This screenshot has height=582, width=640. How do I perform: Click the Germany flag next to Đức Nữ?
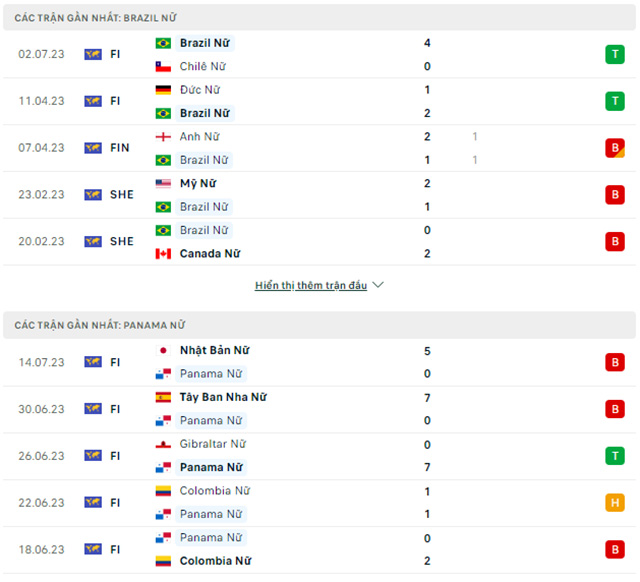coord(163,90)
